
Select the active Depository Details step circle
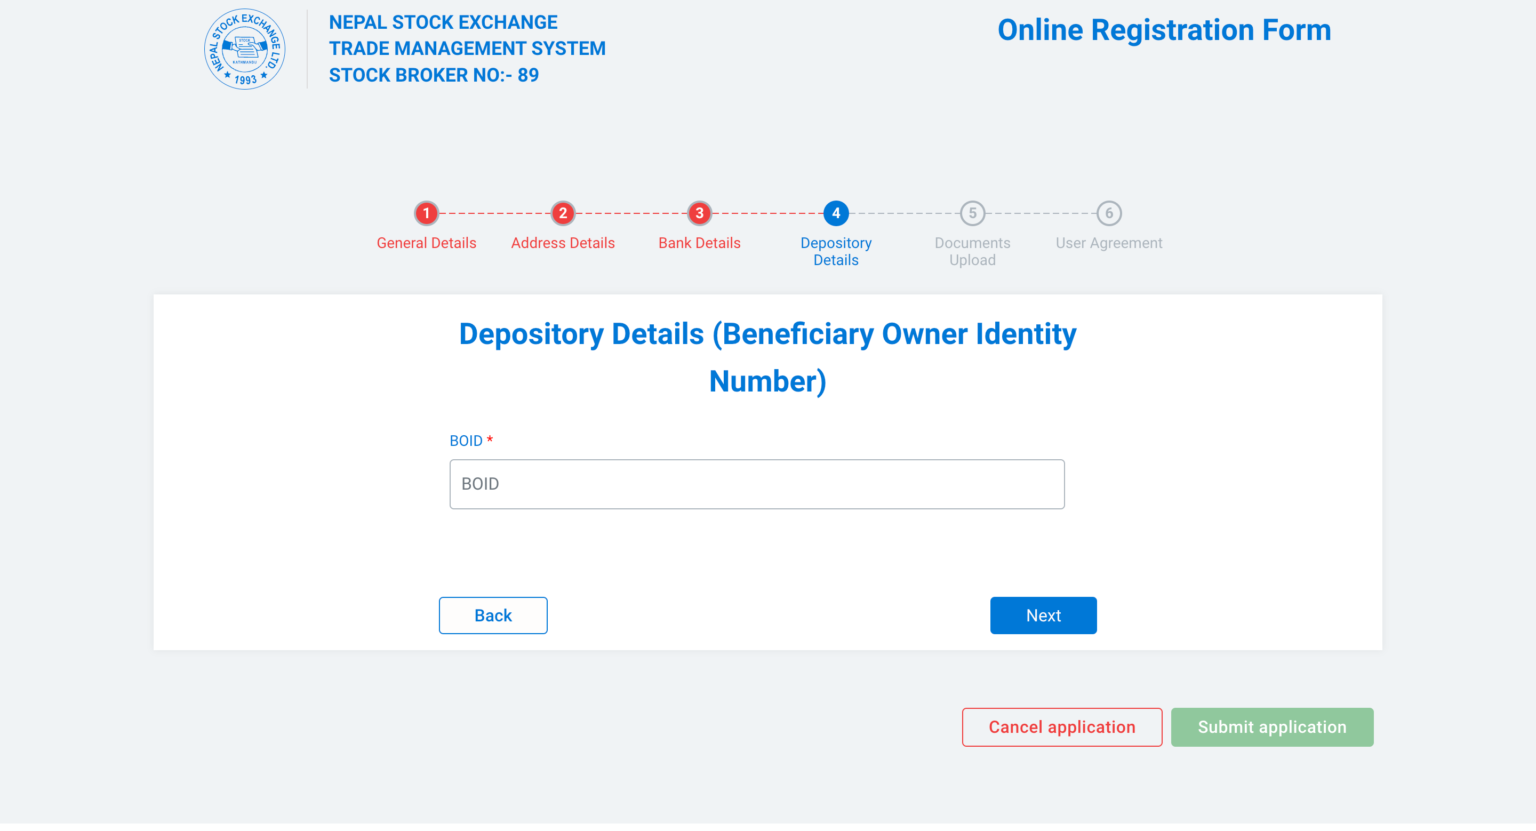tap(836, 213)
